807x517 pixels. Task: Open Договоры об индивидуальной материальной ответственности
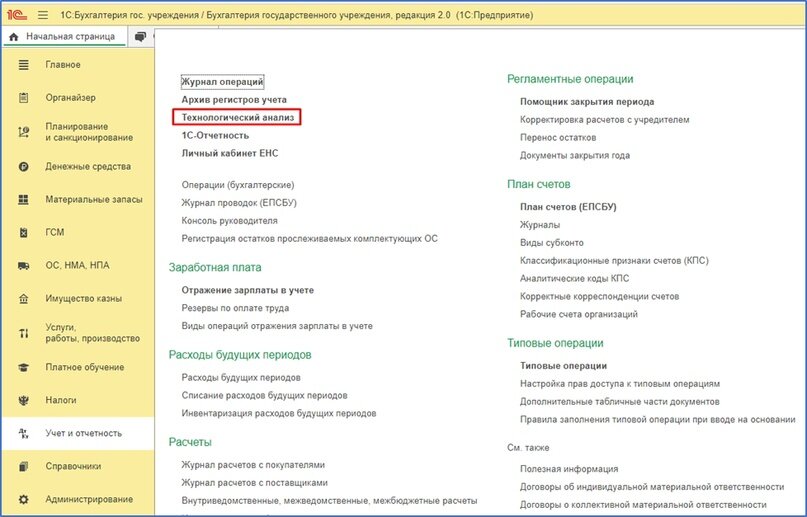click(652, 487)
